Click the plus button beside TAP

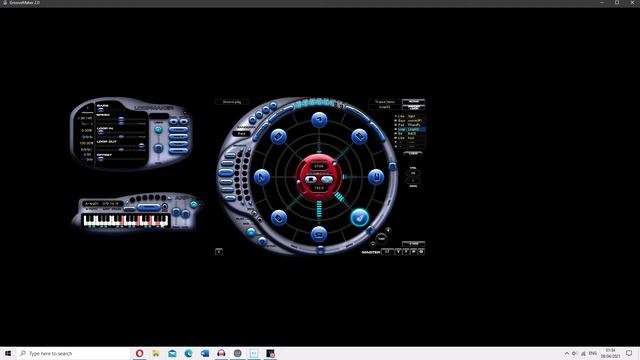click(x=388, y=230)
